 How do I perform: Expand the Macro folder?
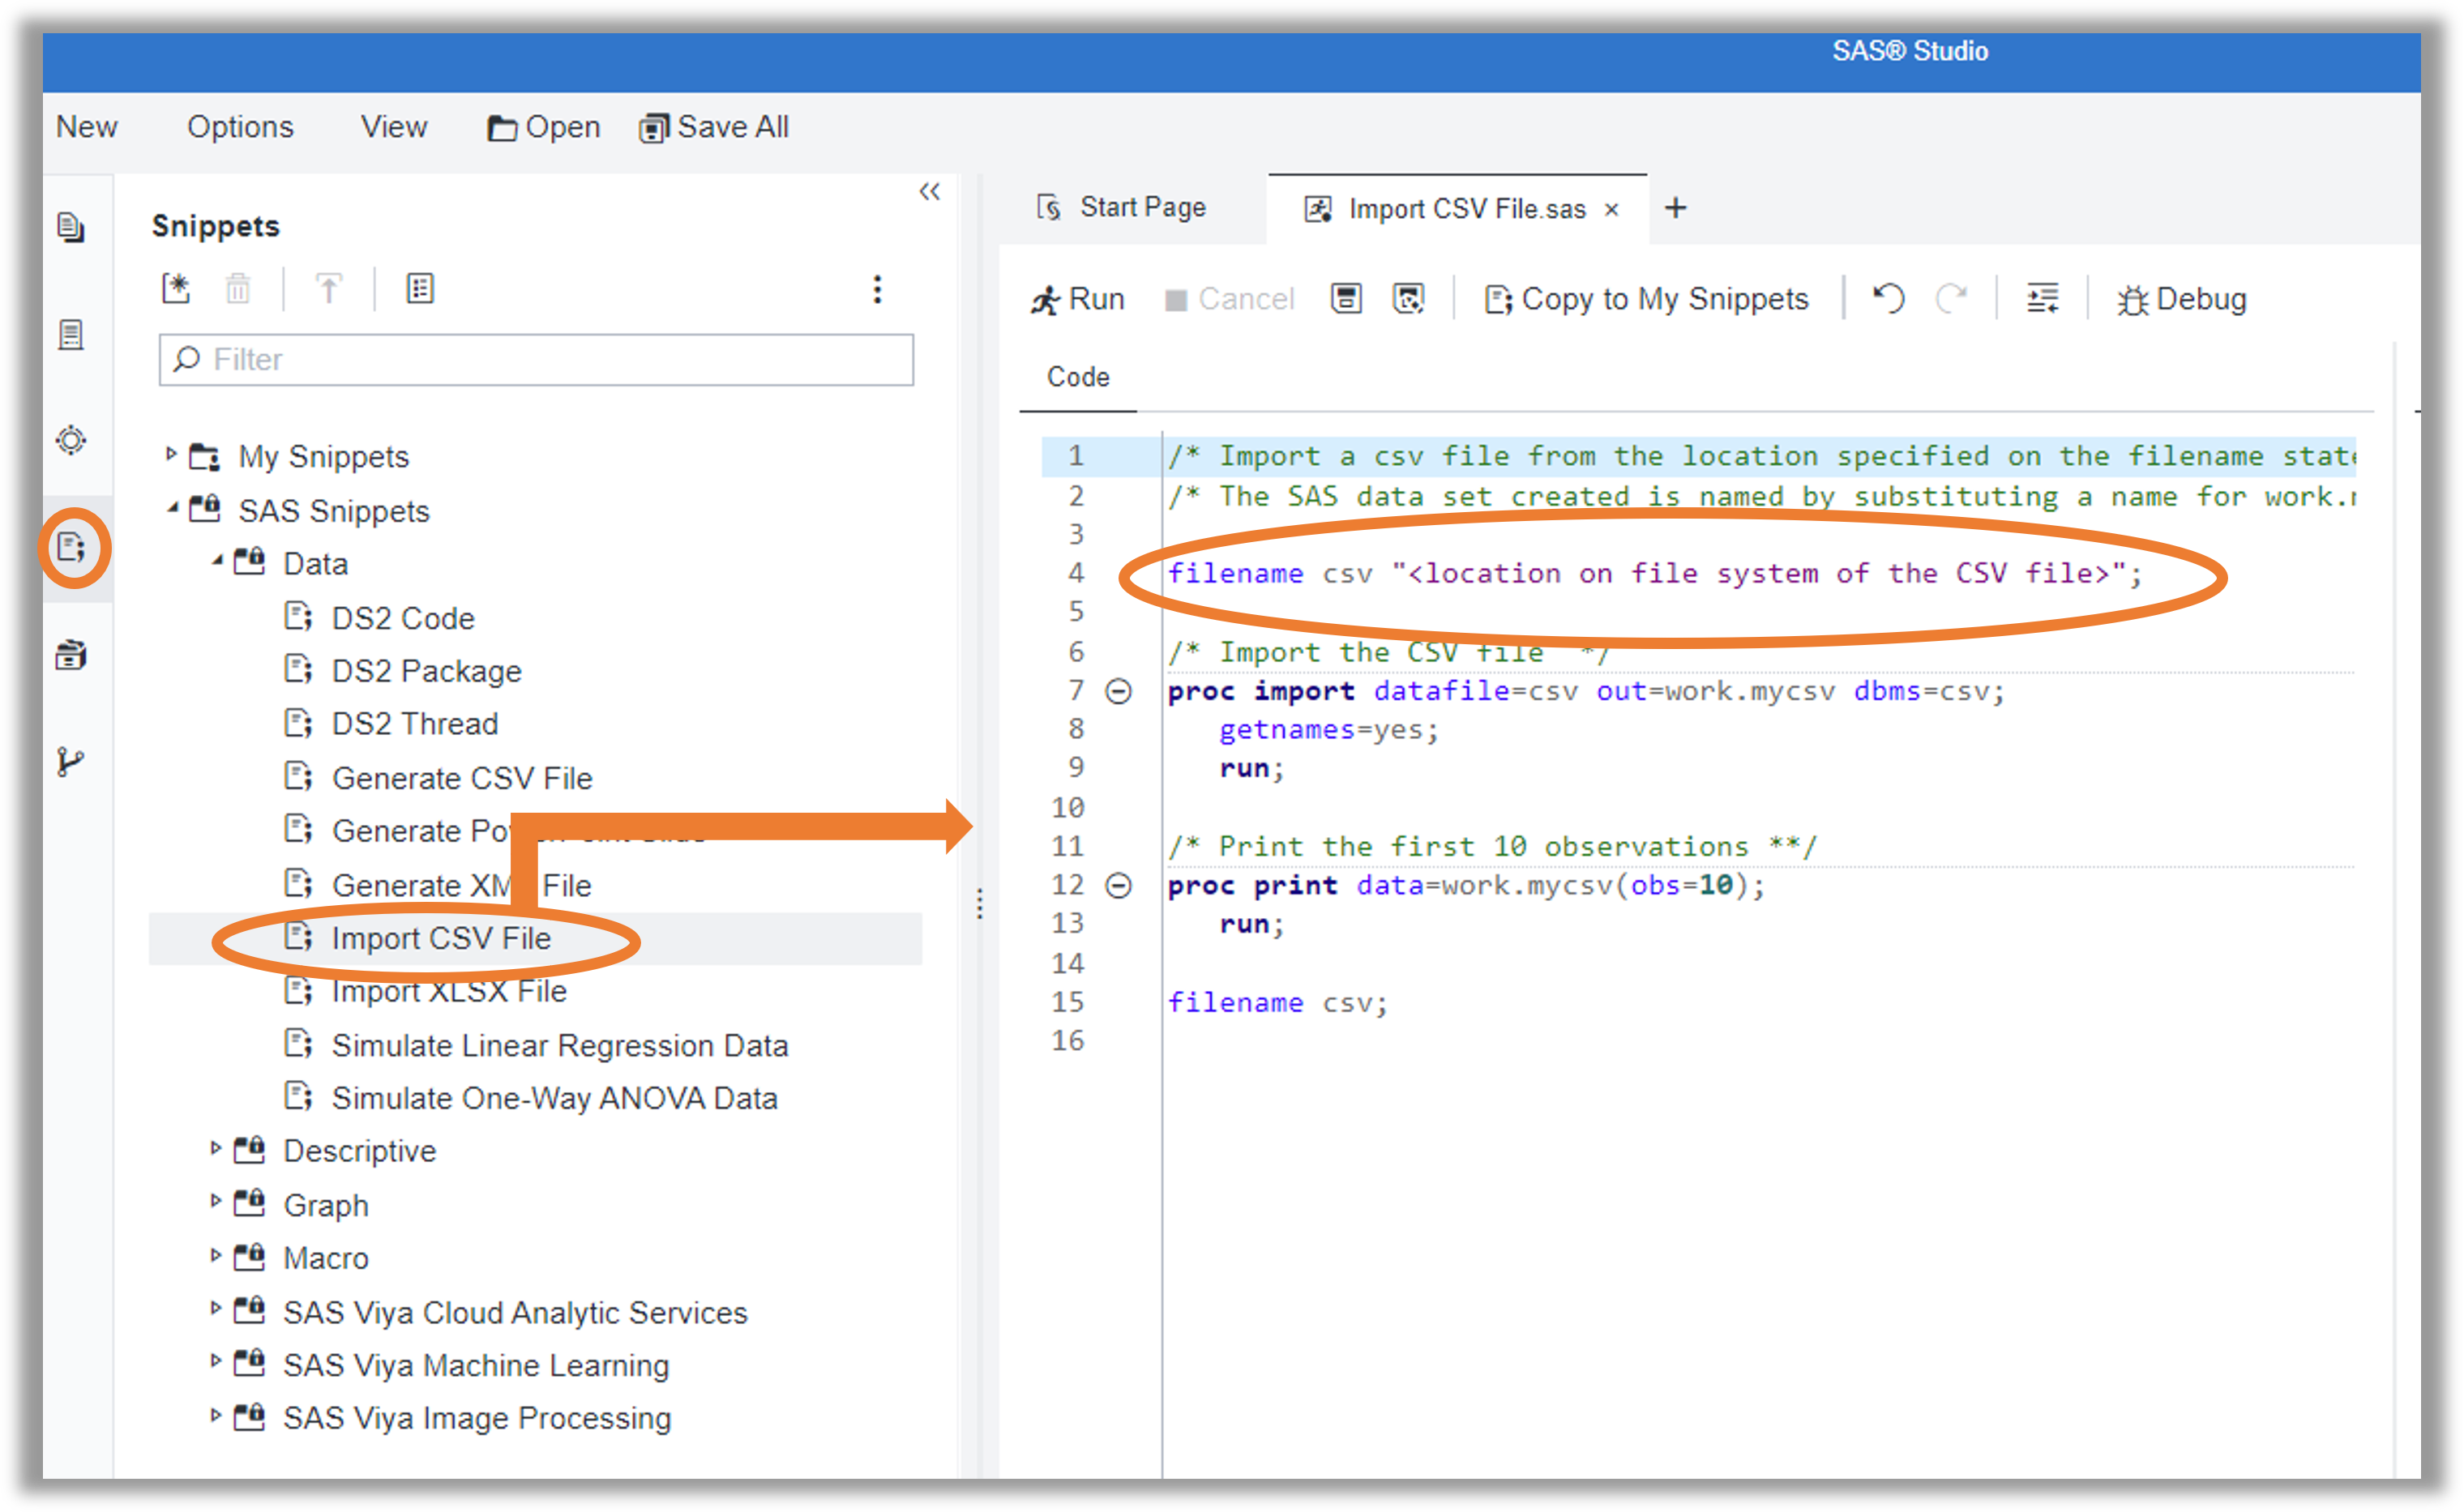click(215, 1255)
